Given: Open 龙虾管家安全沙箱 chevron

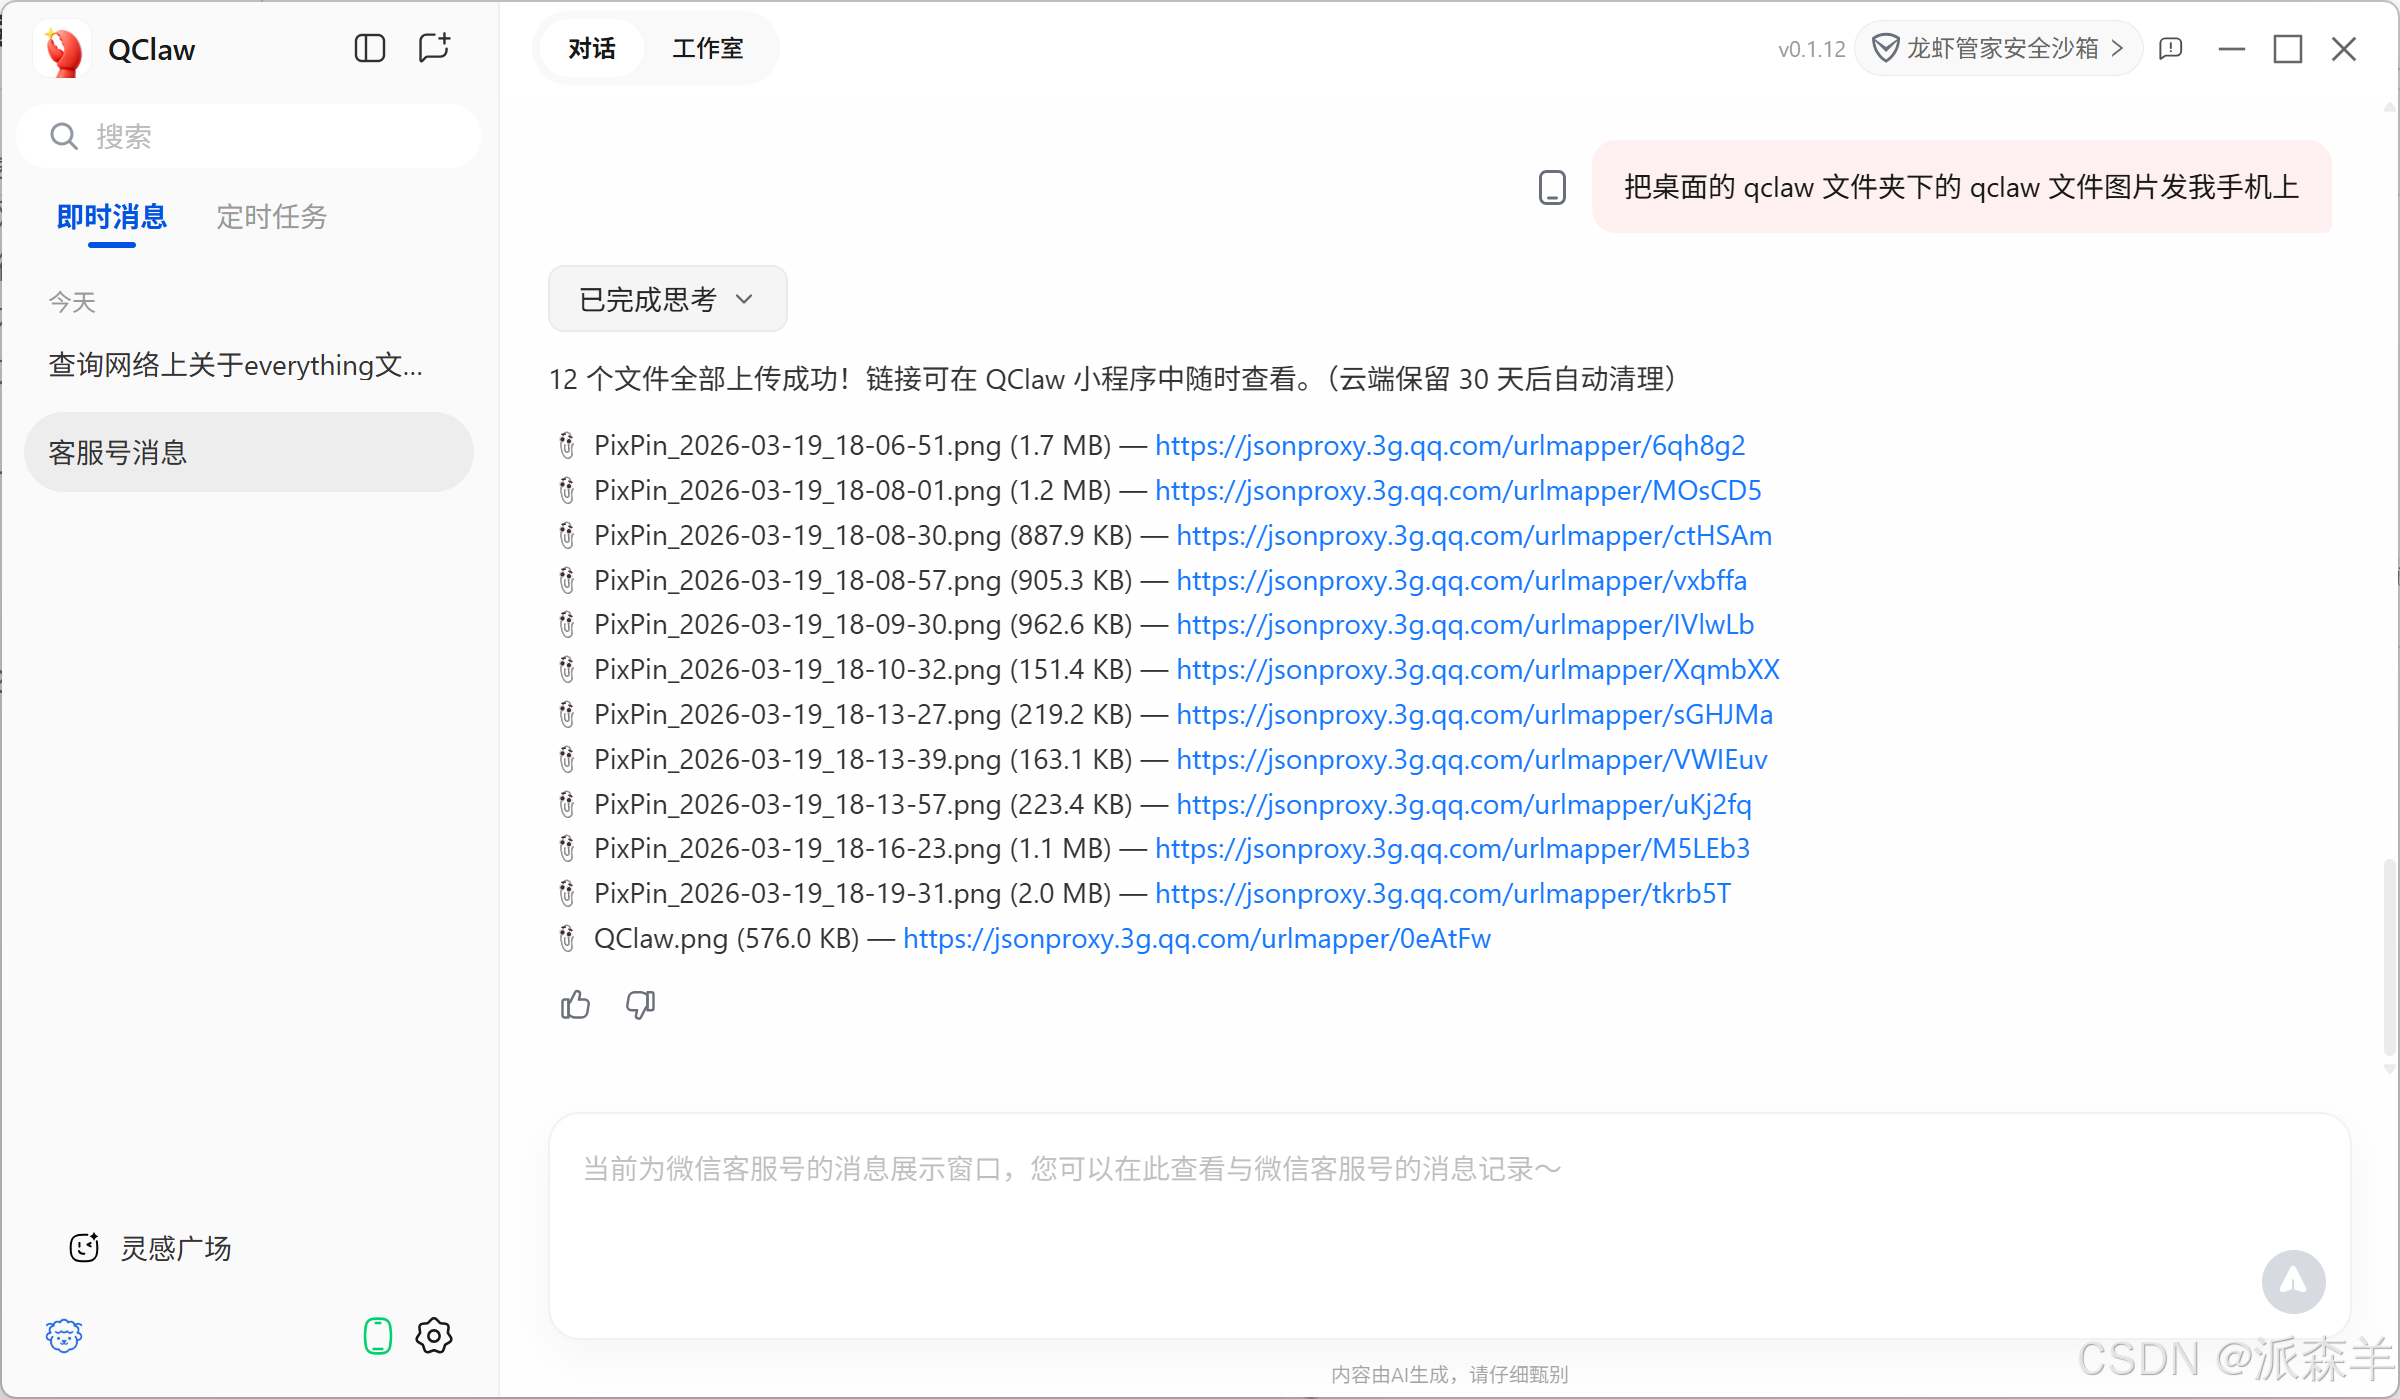Looking at the screenshot, I should (x=2117, y=48).
